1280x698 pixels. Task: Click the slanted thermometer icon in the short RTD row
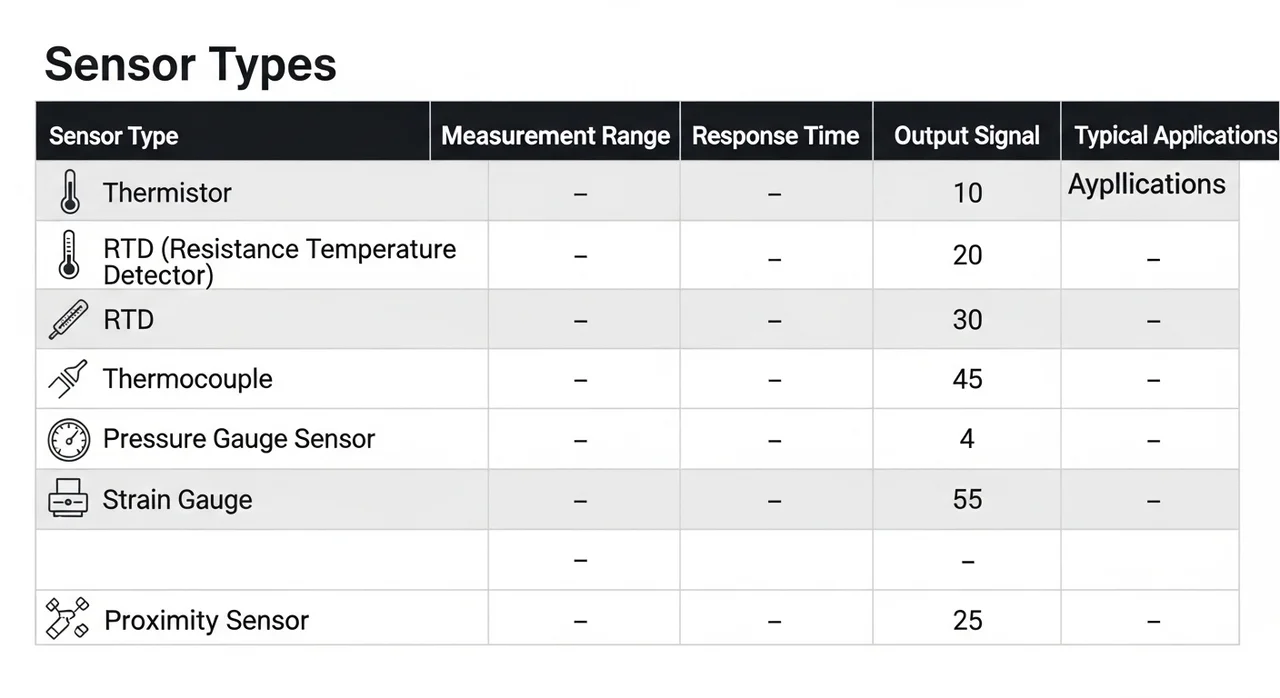[68, 320]
